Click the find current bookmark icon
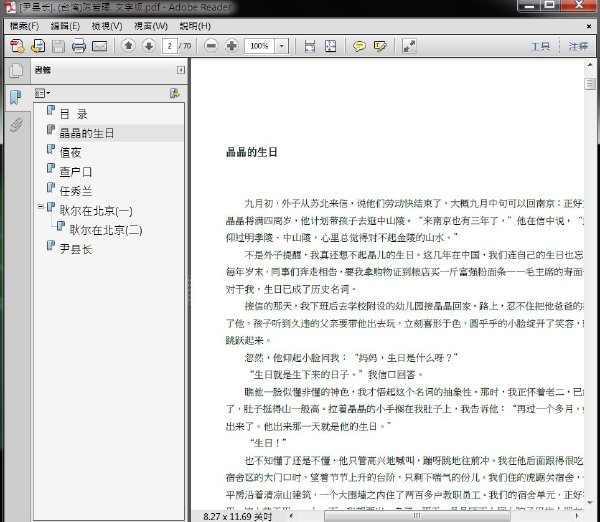This screenshot has height=522, width=600. (x=174, y=93)
